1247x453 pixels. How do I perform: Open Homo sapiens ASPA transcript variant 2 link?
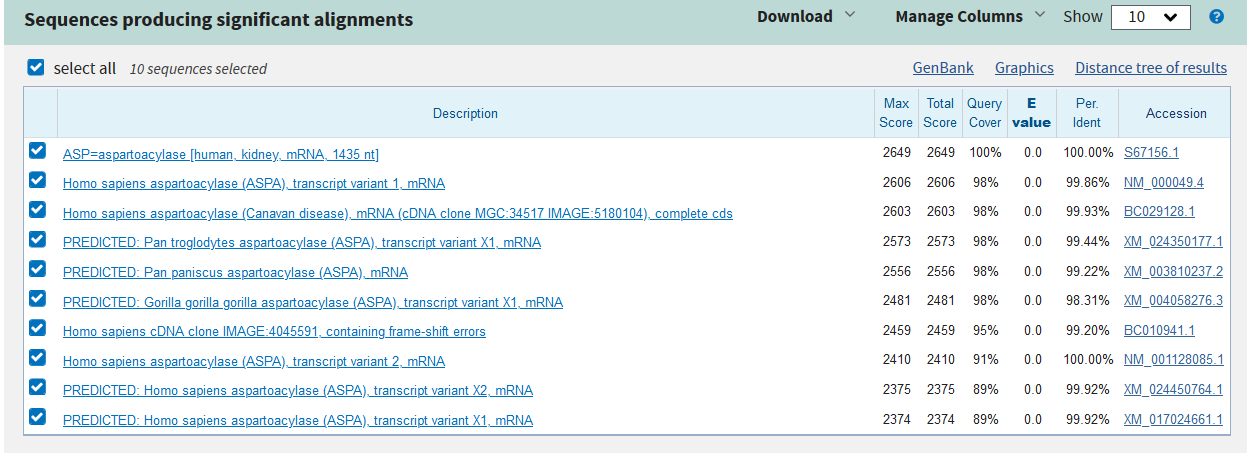[x=253, y=361]
